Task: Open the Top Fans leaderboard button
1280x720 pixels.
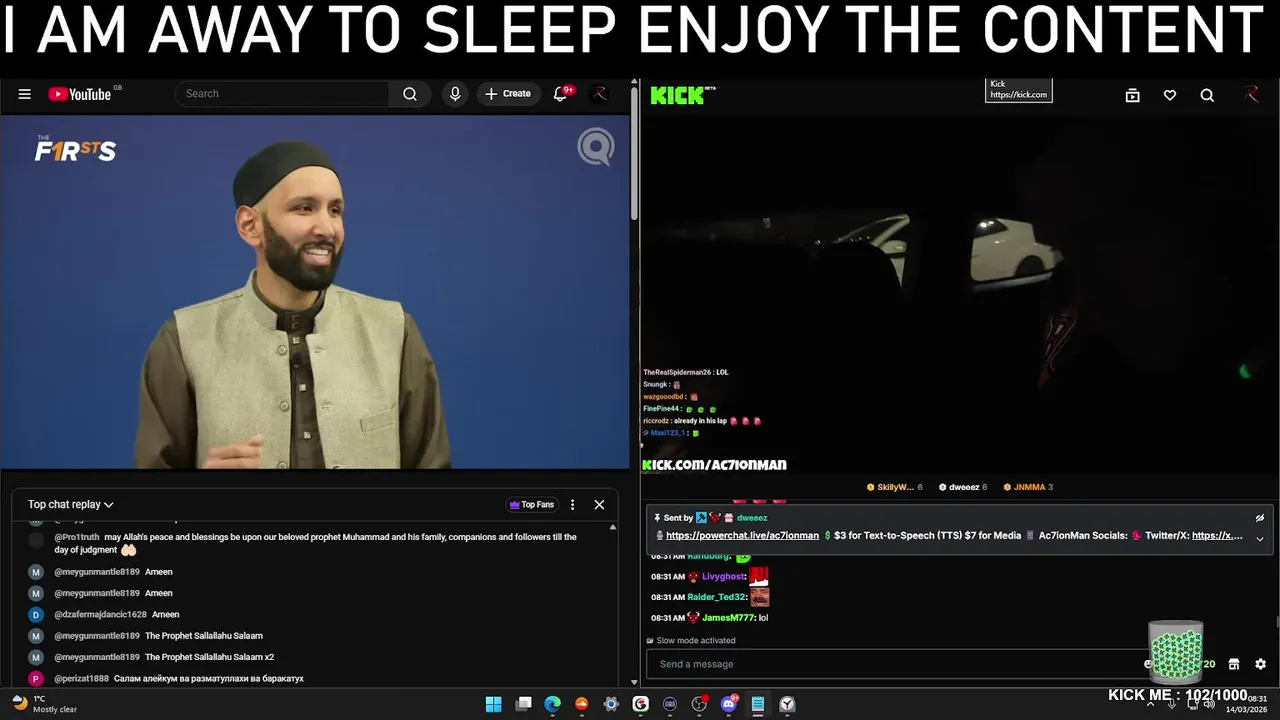Action: (x=531, y=505)
